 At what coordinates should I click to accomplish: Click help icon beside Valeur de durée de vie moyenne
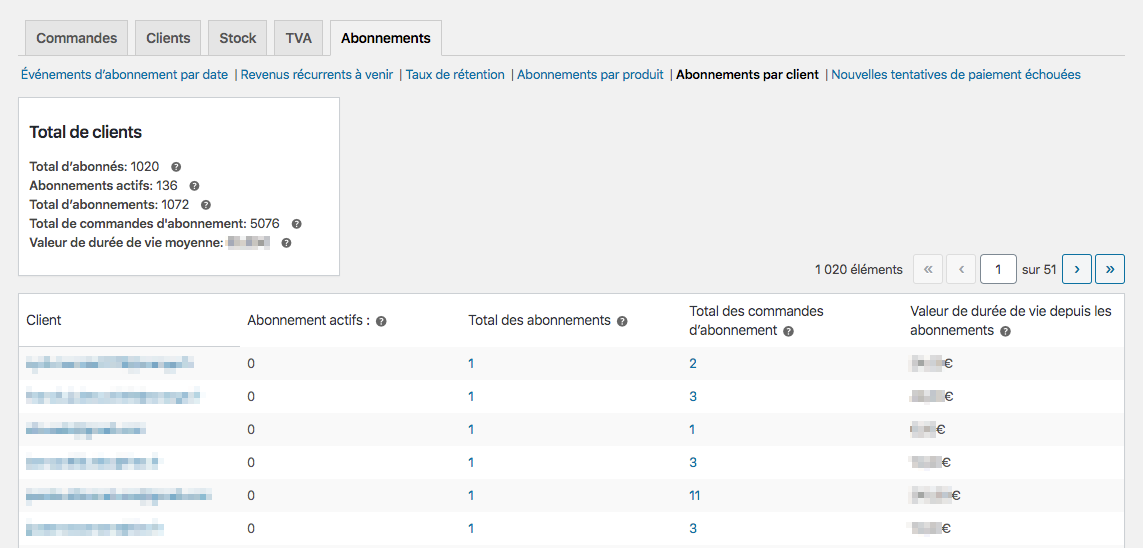286,243
